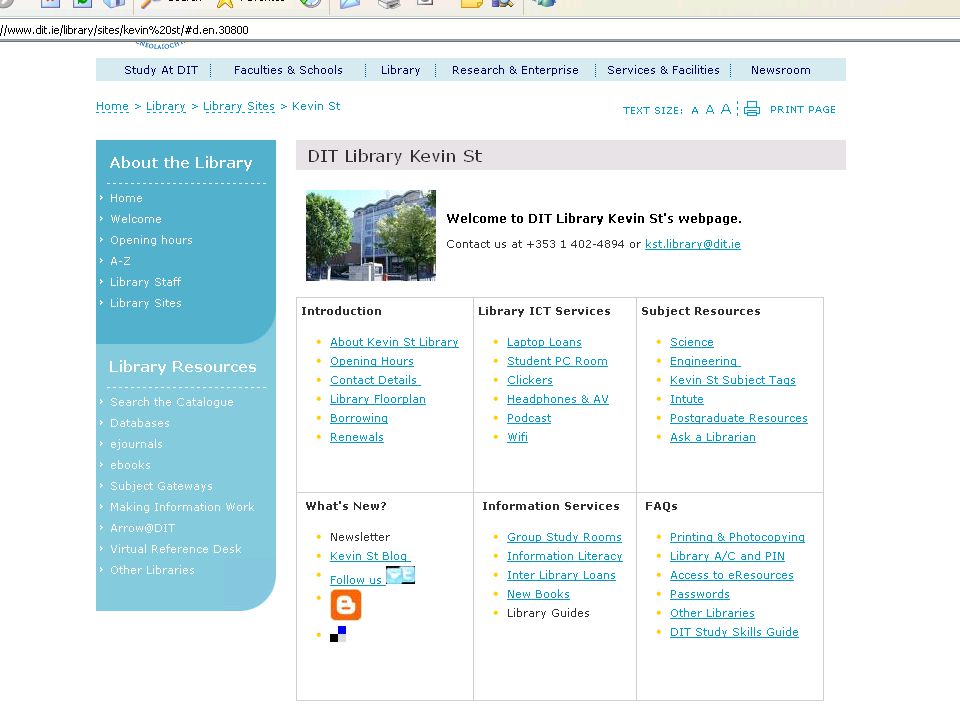The height and width of the screenshot is (720, 960).
Task: Go to Library Sites in the breadcrumb
Action: tap(239, 106)
